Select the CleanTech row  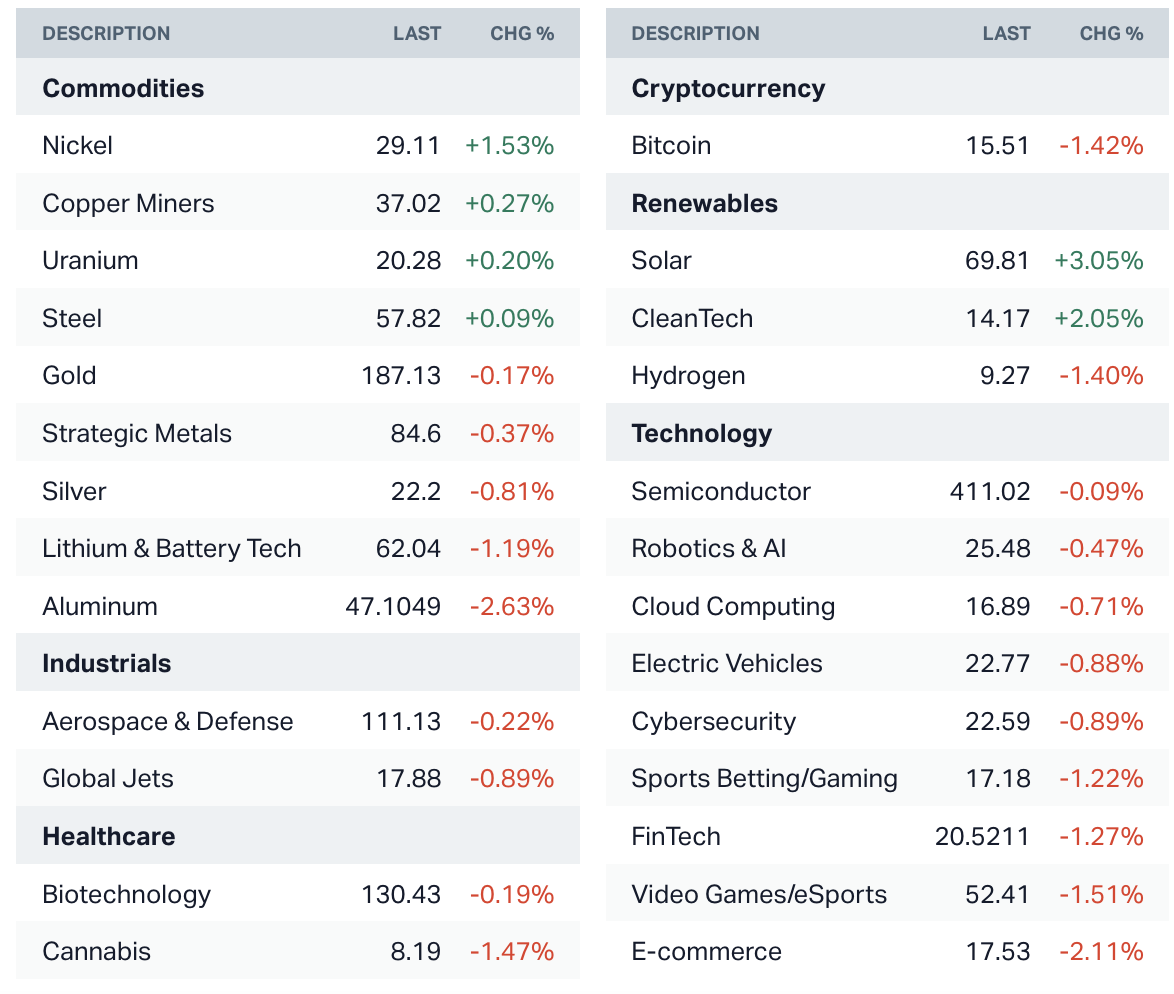(x=692, y=319)
